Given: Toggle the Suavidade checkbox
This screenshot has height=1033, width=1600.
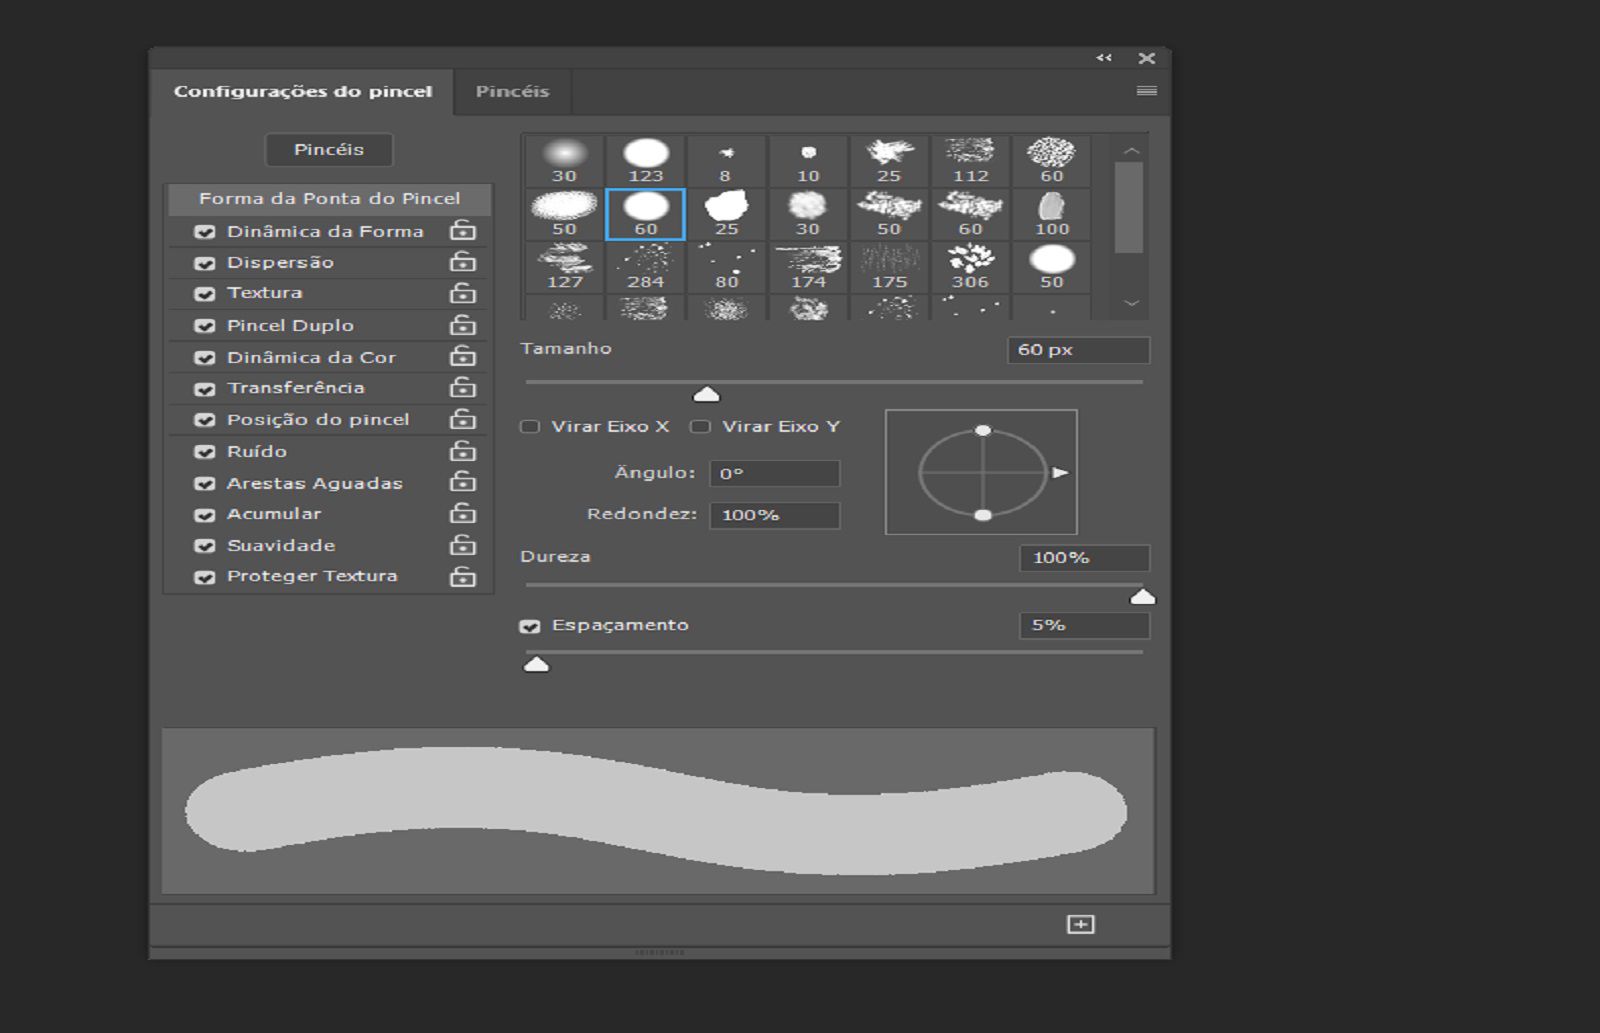Looking at the screenshot, I should tap(205, 546).
